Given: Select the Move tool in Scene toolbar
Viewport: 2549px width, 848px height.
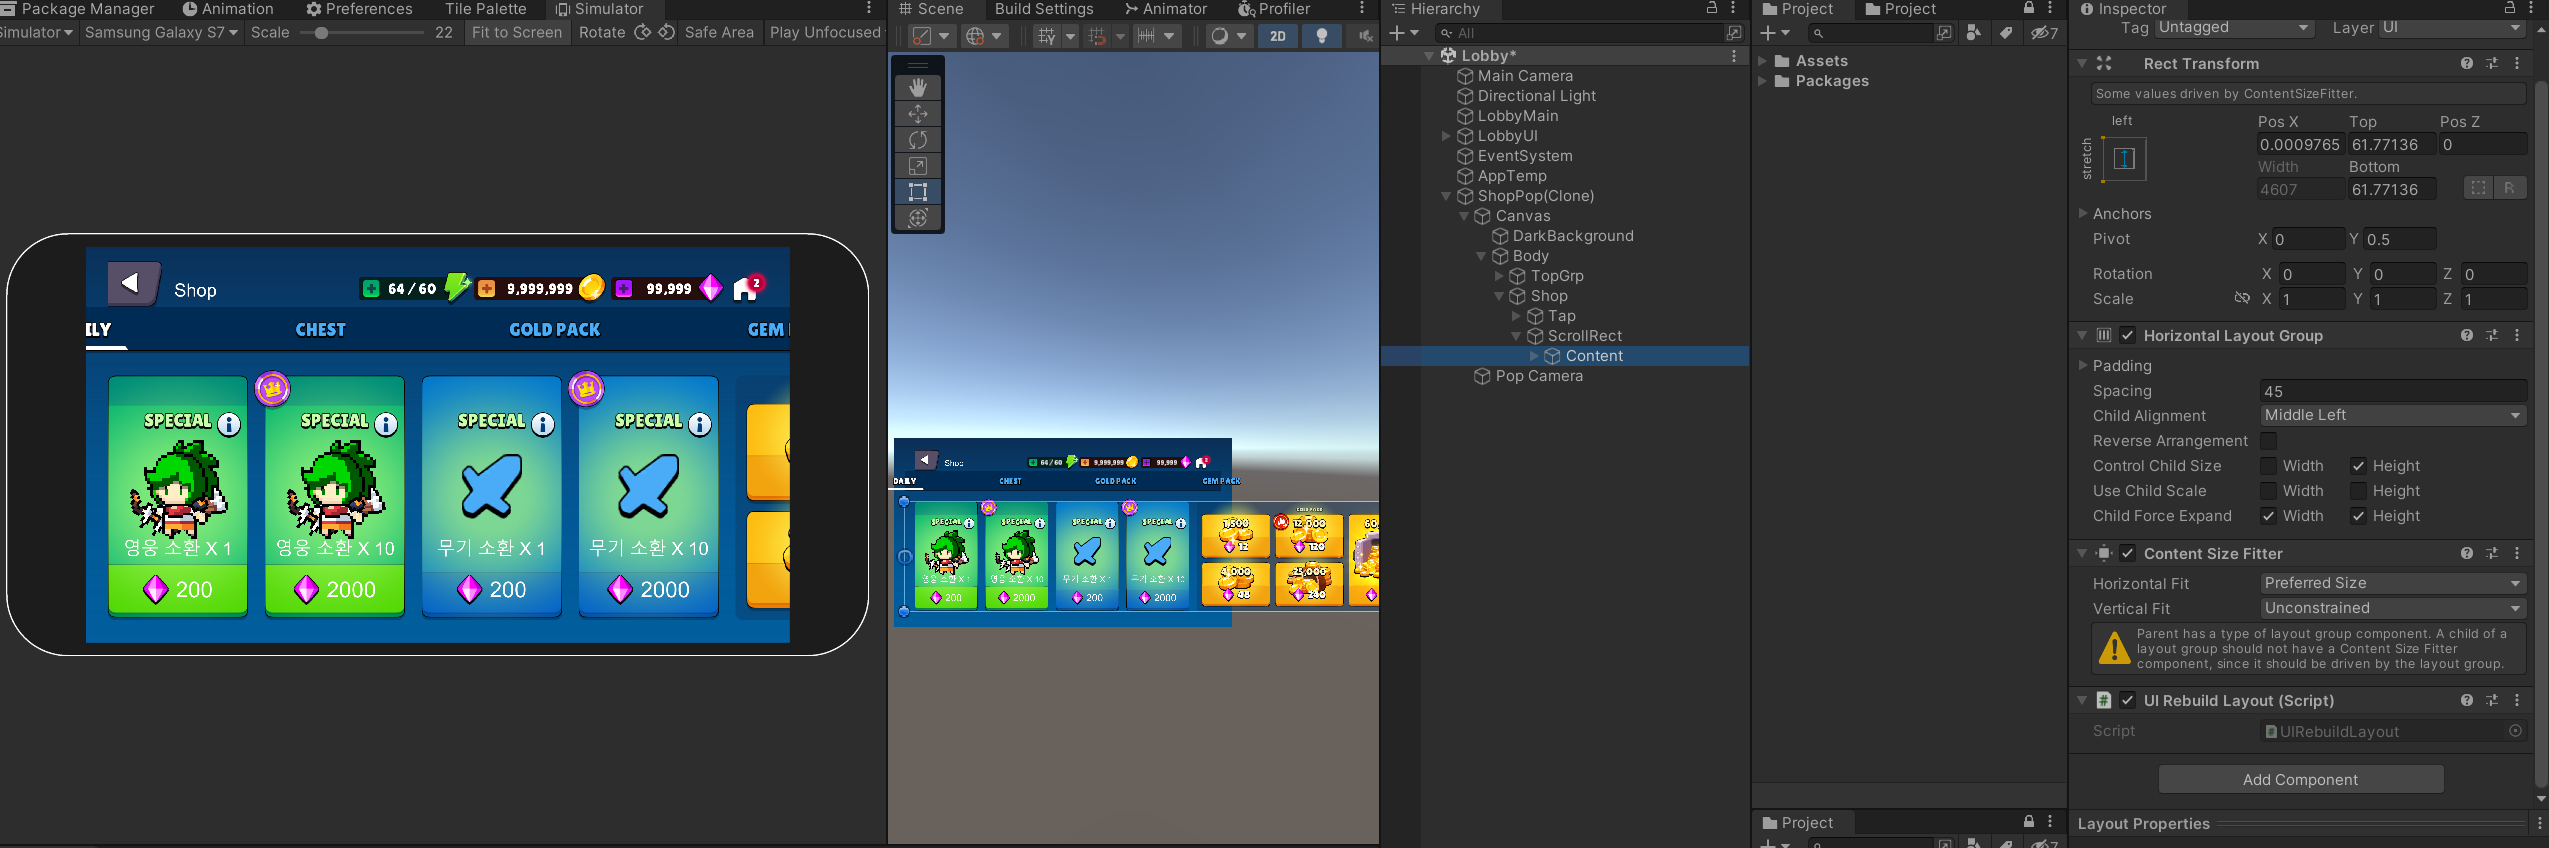Looking at the screenshot, I should pos(917,114).
